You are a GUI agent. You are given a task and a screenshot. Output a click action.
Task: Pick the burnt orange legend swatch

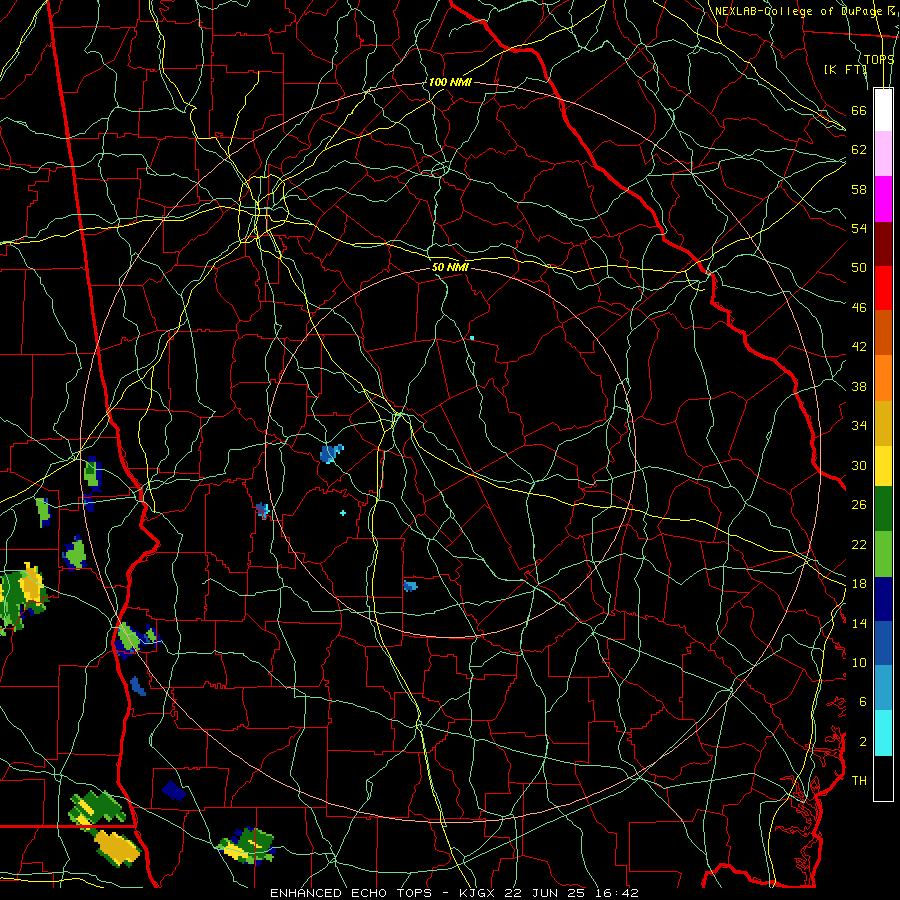click(x=883, y=333)
